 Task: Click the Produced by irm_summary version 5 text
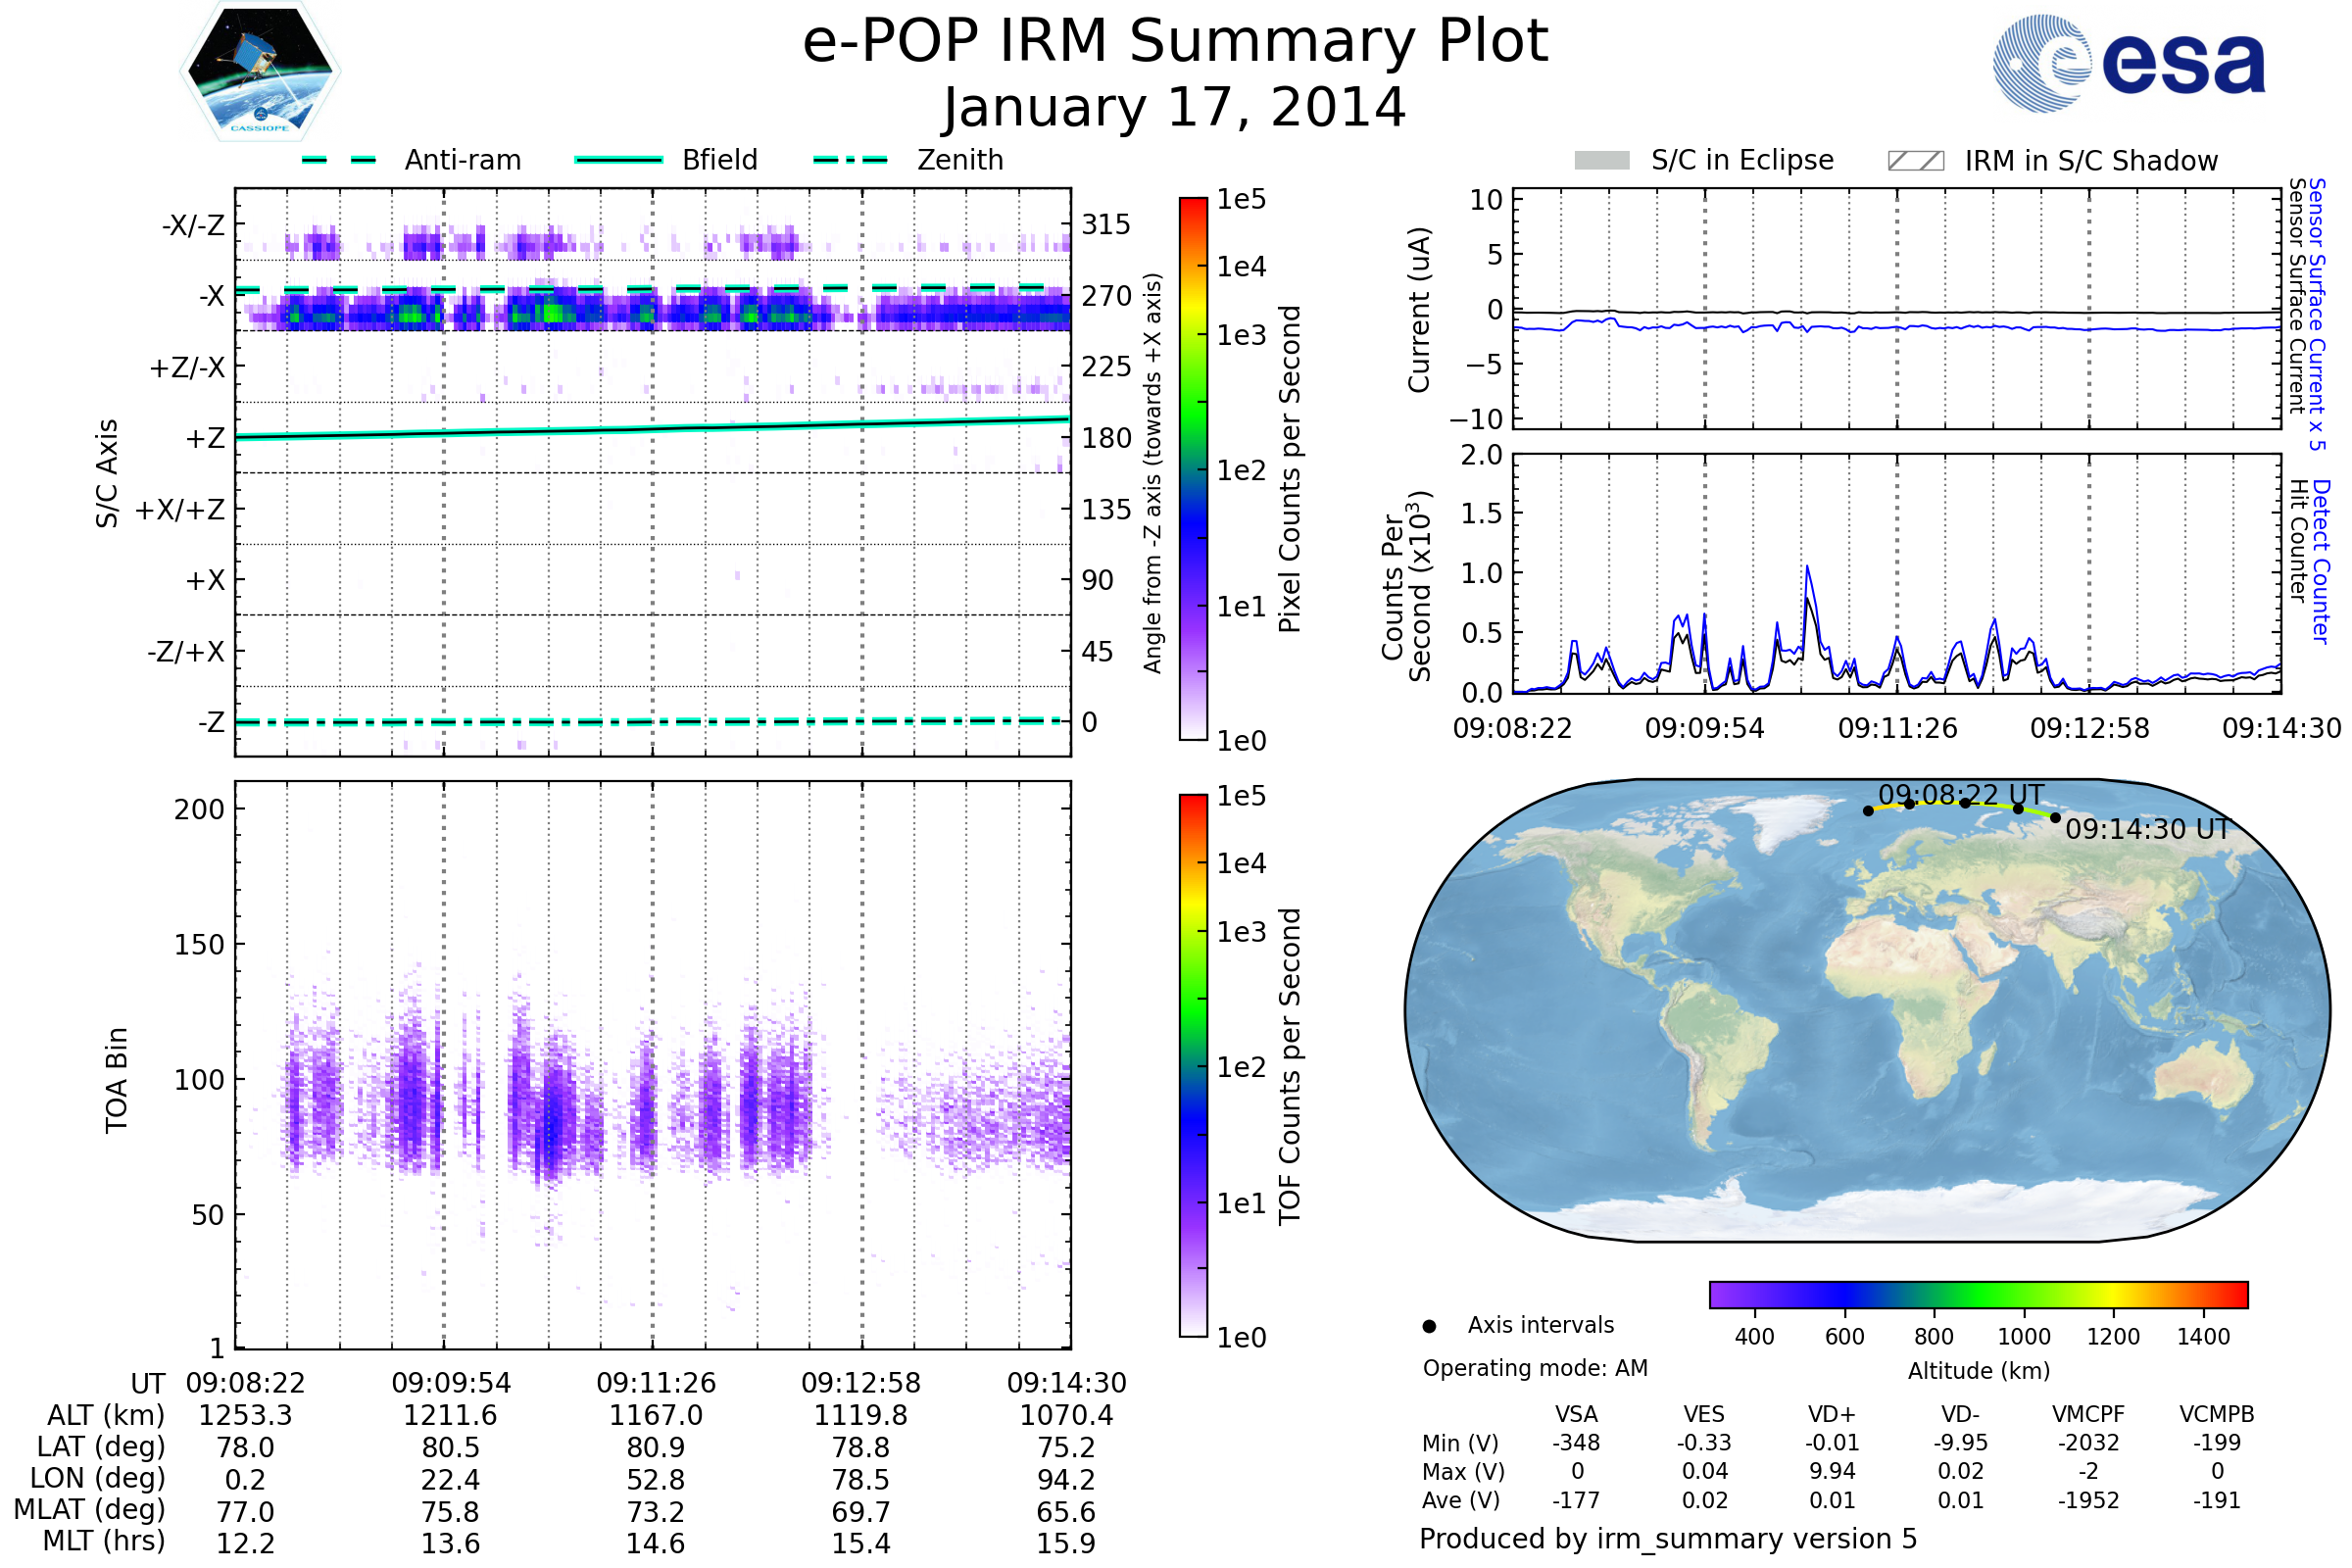(x=1668, y=1539)
